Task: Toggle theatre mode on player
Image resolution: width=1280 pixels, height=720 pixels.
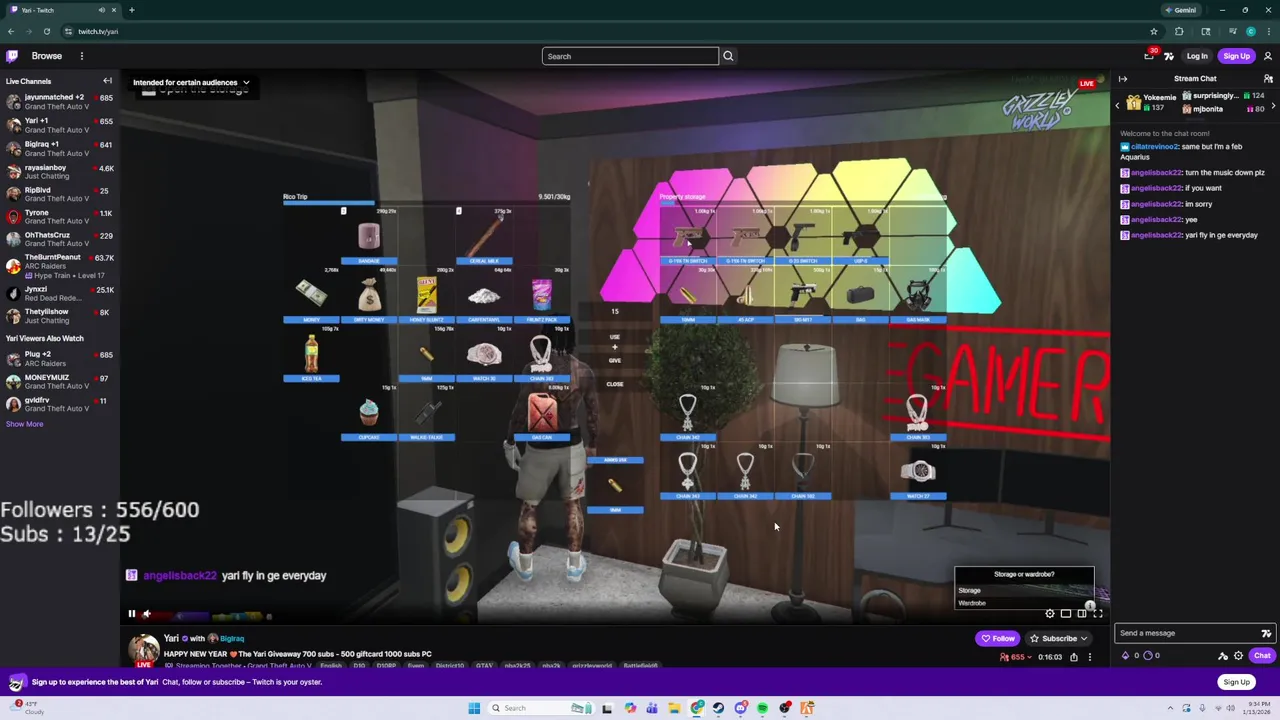Action: click(1082, 614)
